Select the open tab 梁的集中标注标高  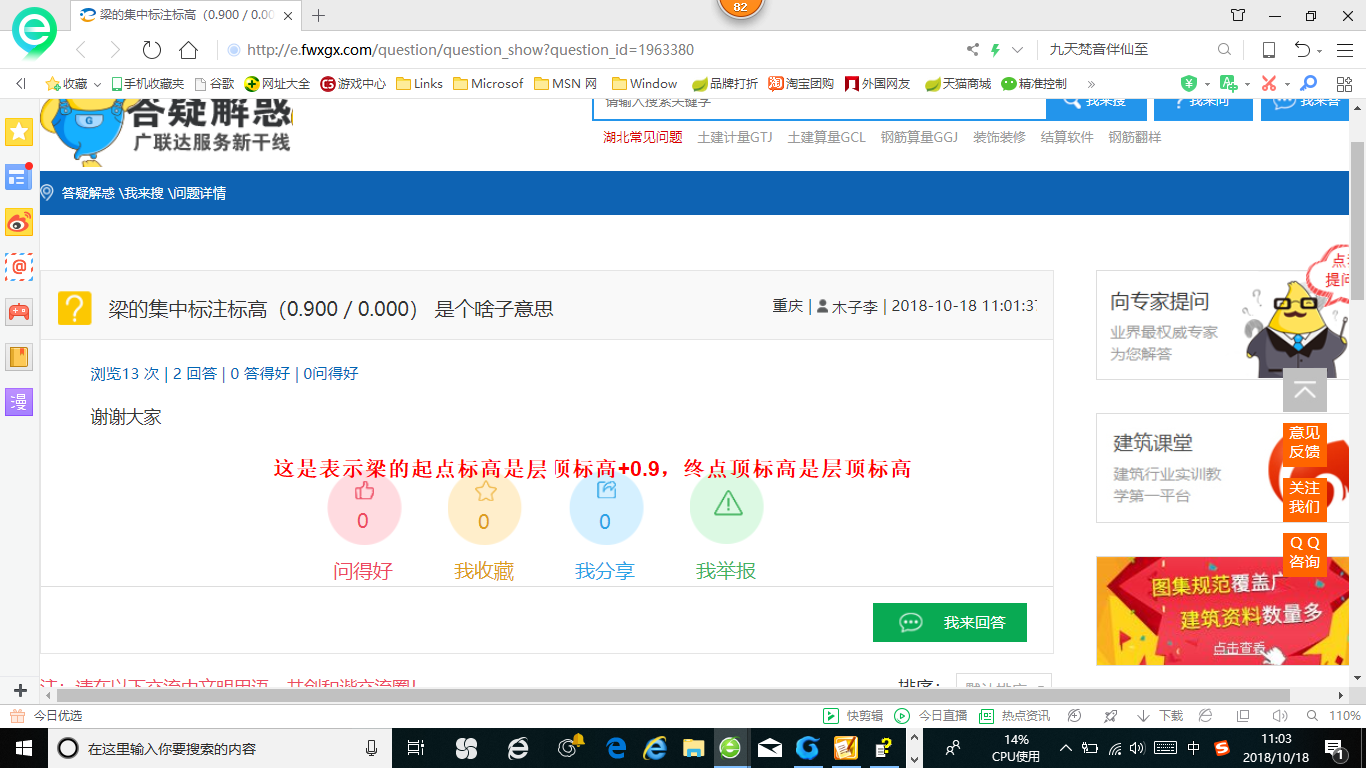[x=186, y=15]
